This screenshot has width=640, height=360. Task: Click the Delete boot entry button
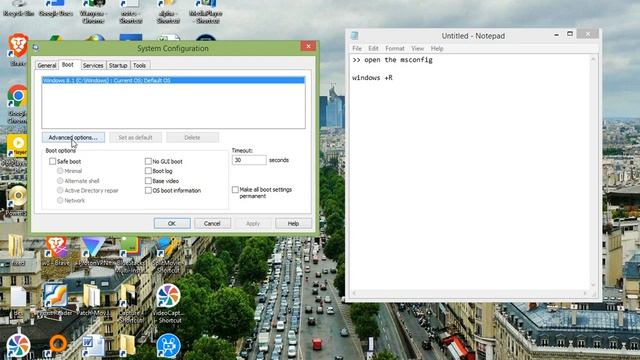click(192, 138)
